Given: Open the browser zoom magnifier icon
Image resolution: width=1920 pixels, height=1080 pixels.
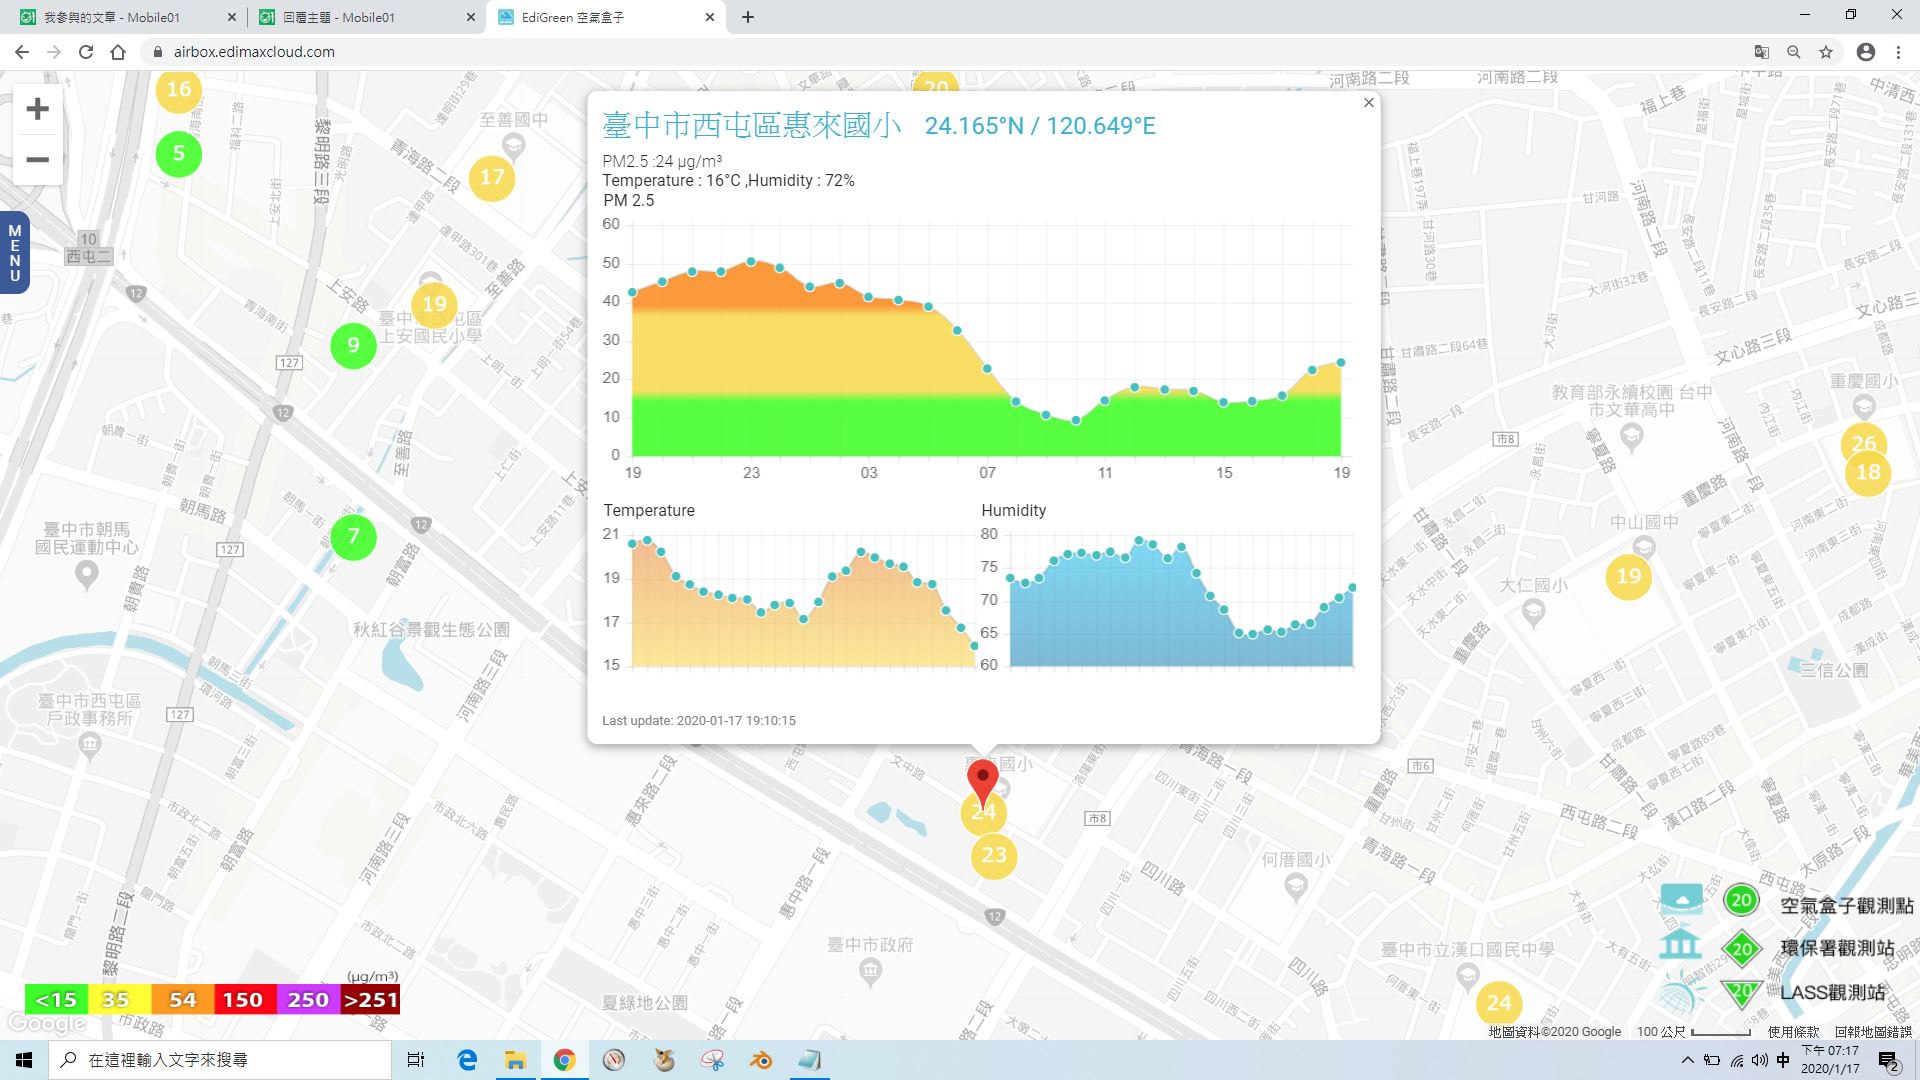Looking at the screenshot, I should 1794,52.
